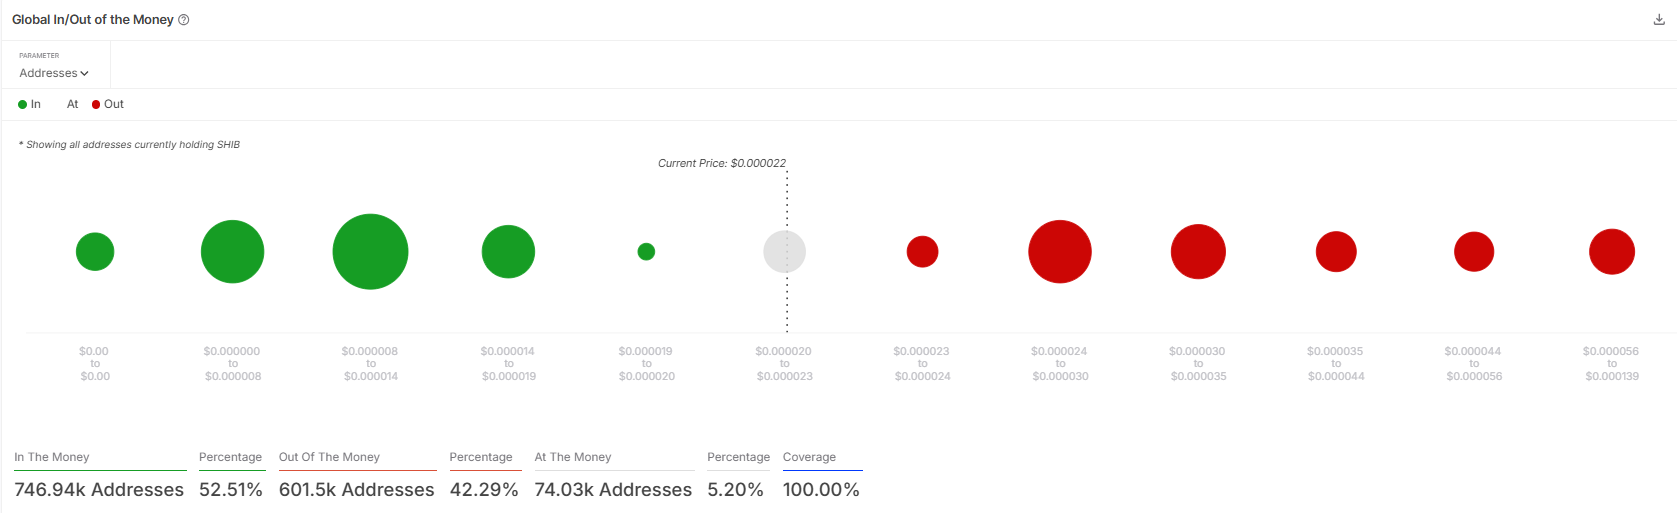Screen dimensions: 1677x513
Task: Click the Out Of The Money heading
Action: [329, 457]
